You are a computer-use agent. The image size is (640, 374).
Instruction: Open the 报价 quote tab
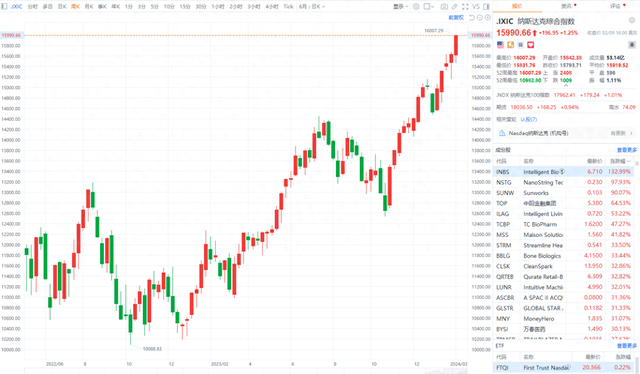(517, 6)
